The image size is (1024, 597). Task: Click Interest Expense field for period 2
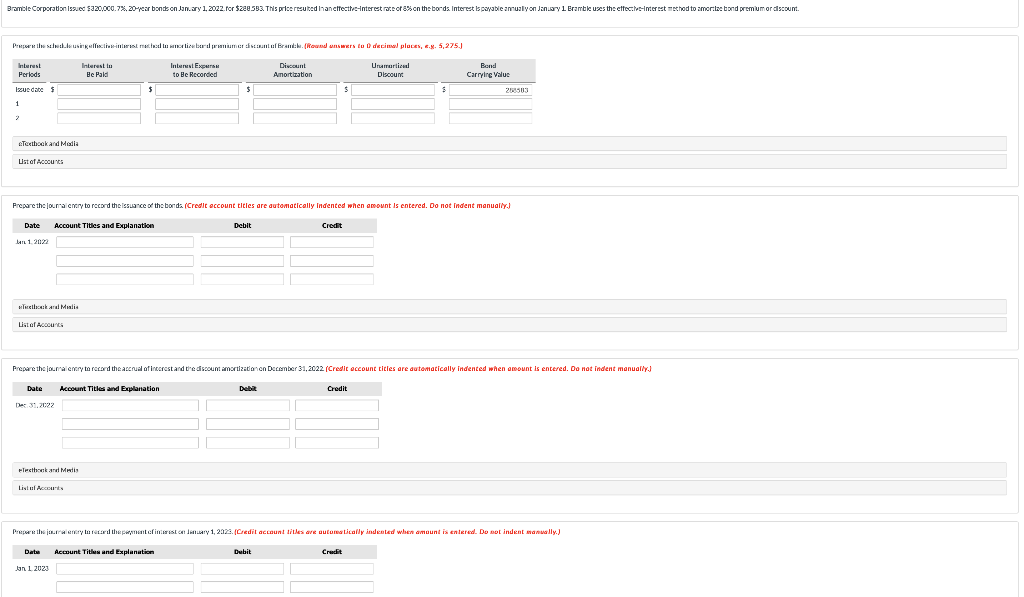pos(197,118)
